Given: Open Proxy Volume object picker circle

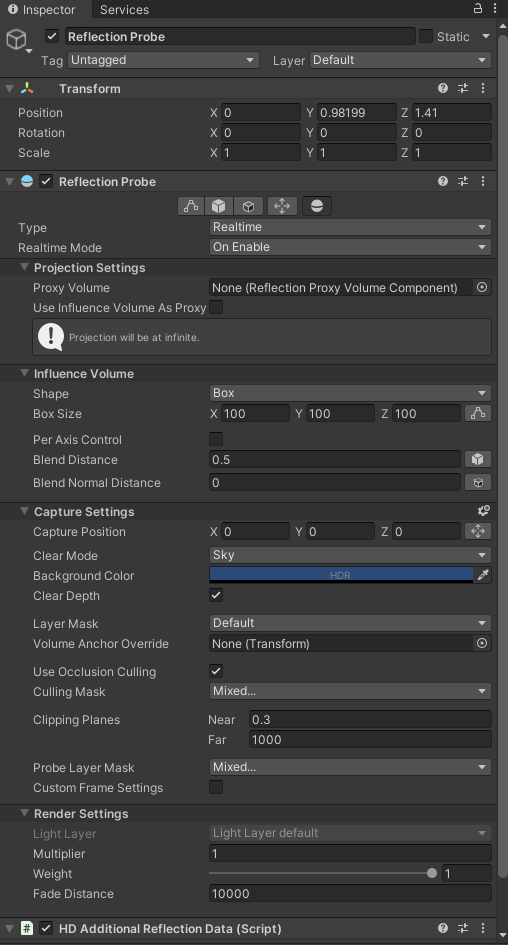Looking at the screenshot, I should tap(482, 287).
